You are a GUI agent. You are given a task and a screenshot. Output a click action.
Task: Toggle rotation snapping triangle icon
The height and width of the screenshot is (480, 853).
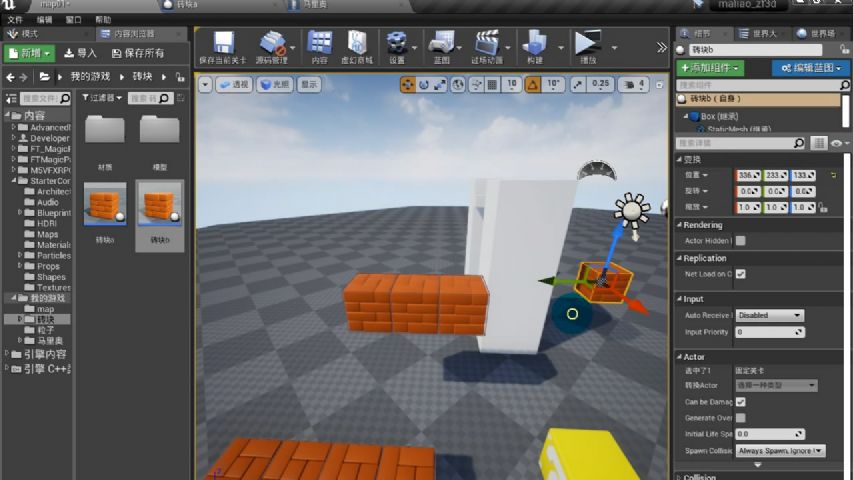pos(533,84)
